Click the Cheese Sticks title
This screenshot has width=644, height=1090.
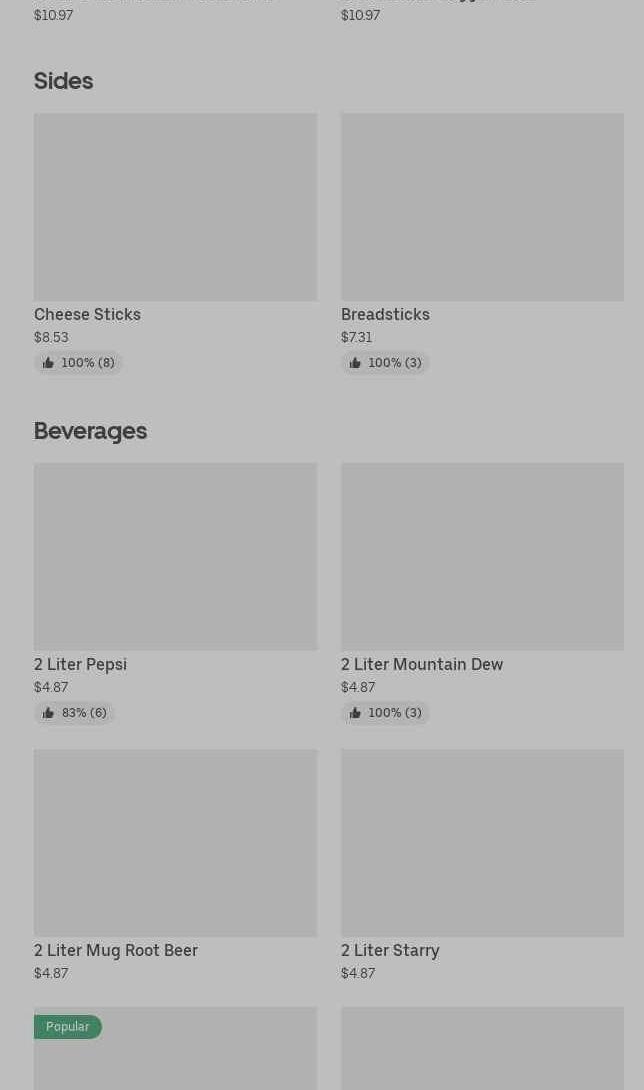(87, 314)
